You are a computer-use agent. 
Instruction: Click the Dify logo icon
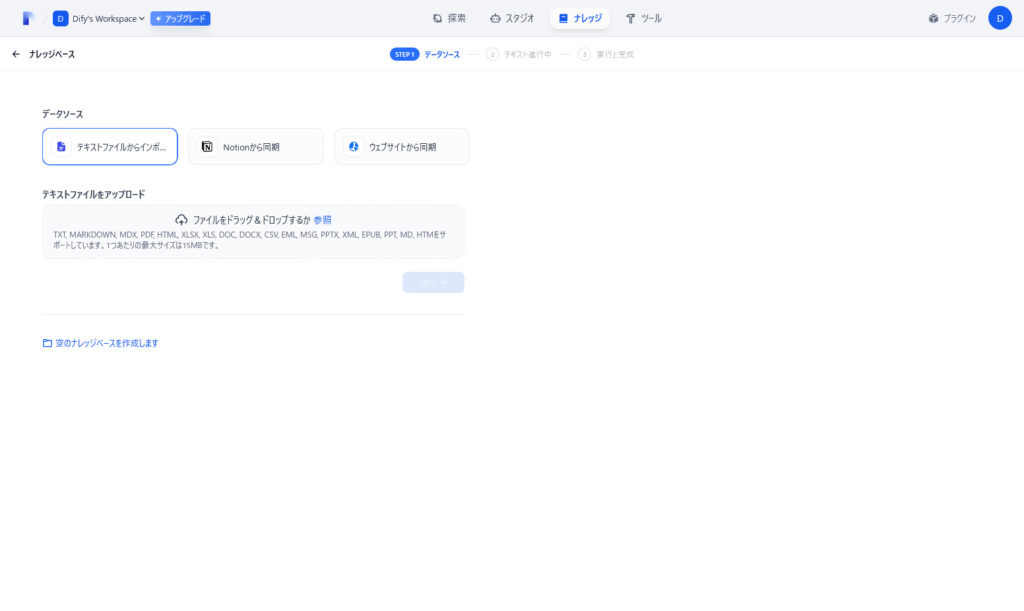(x=28, y=18)
